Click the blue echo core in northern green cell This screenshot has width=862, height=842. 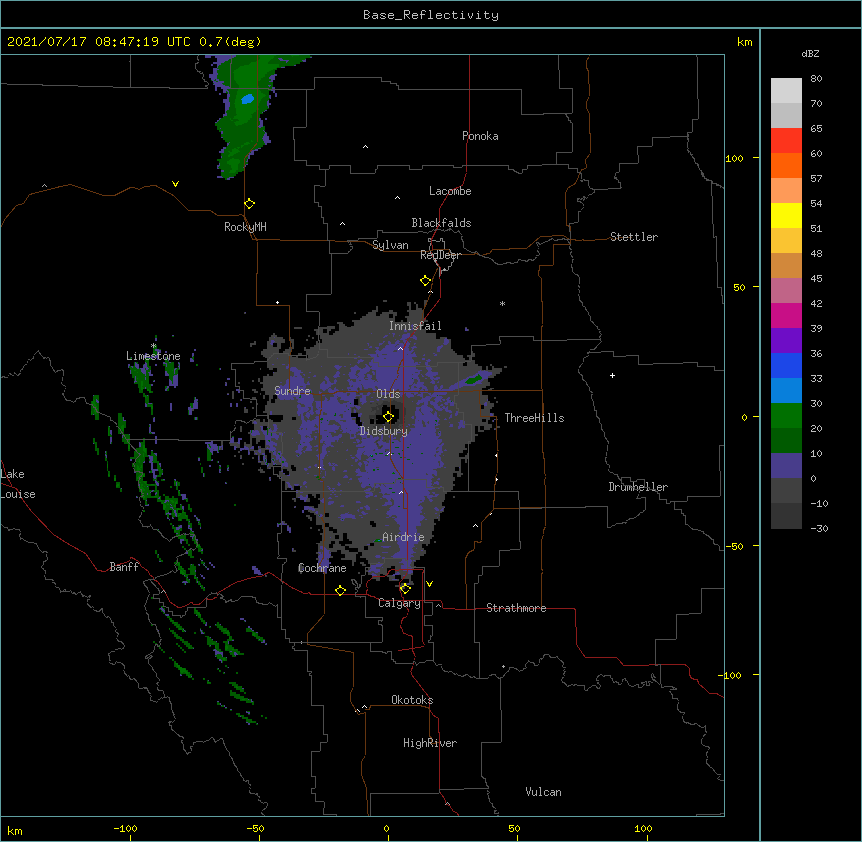click(x=248, y=99)
